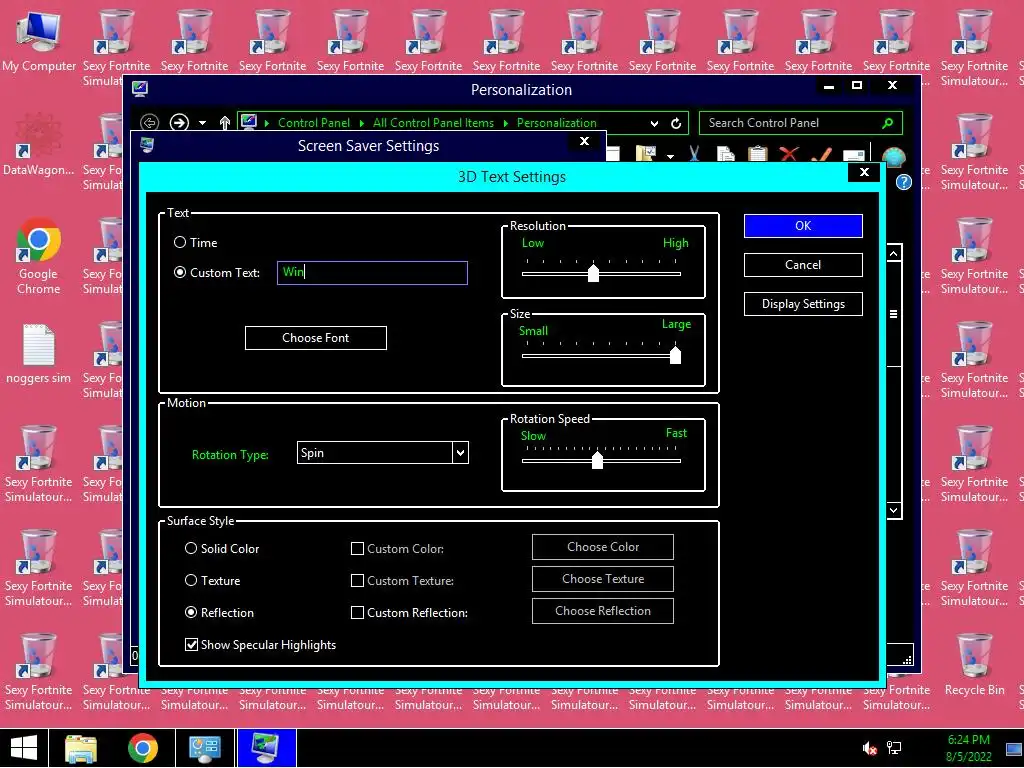Open recent locations arrow beside forward button
This screenshot has height=768, width=1024.
click(x=202, y=123)
